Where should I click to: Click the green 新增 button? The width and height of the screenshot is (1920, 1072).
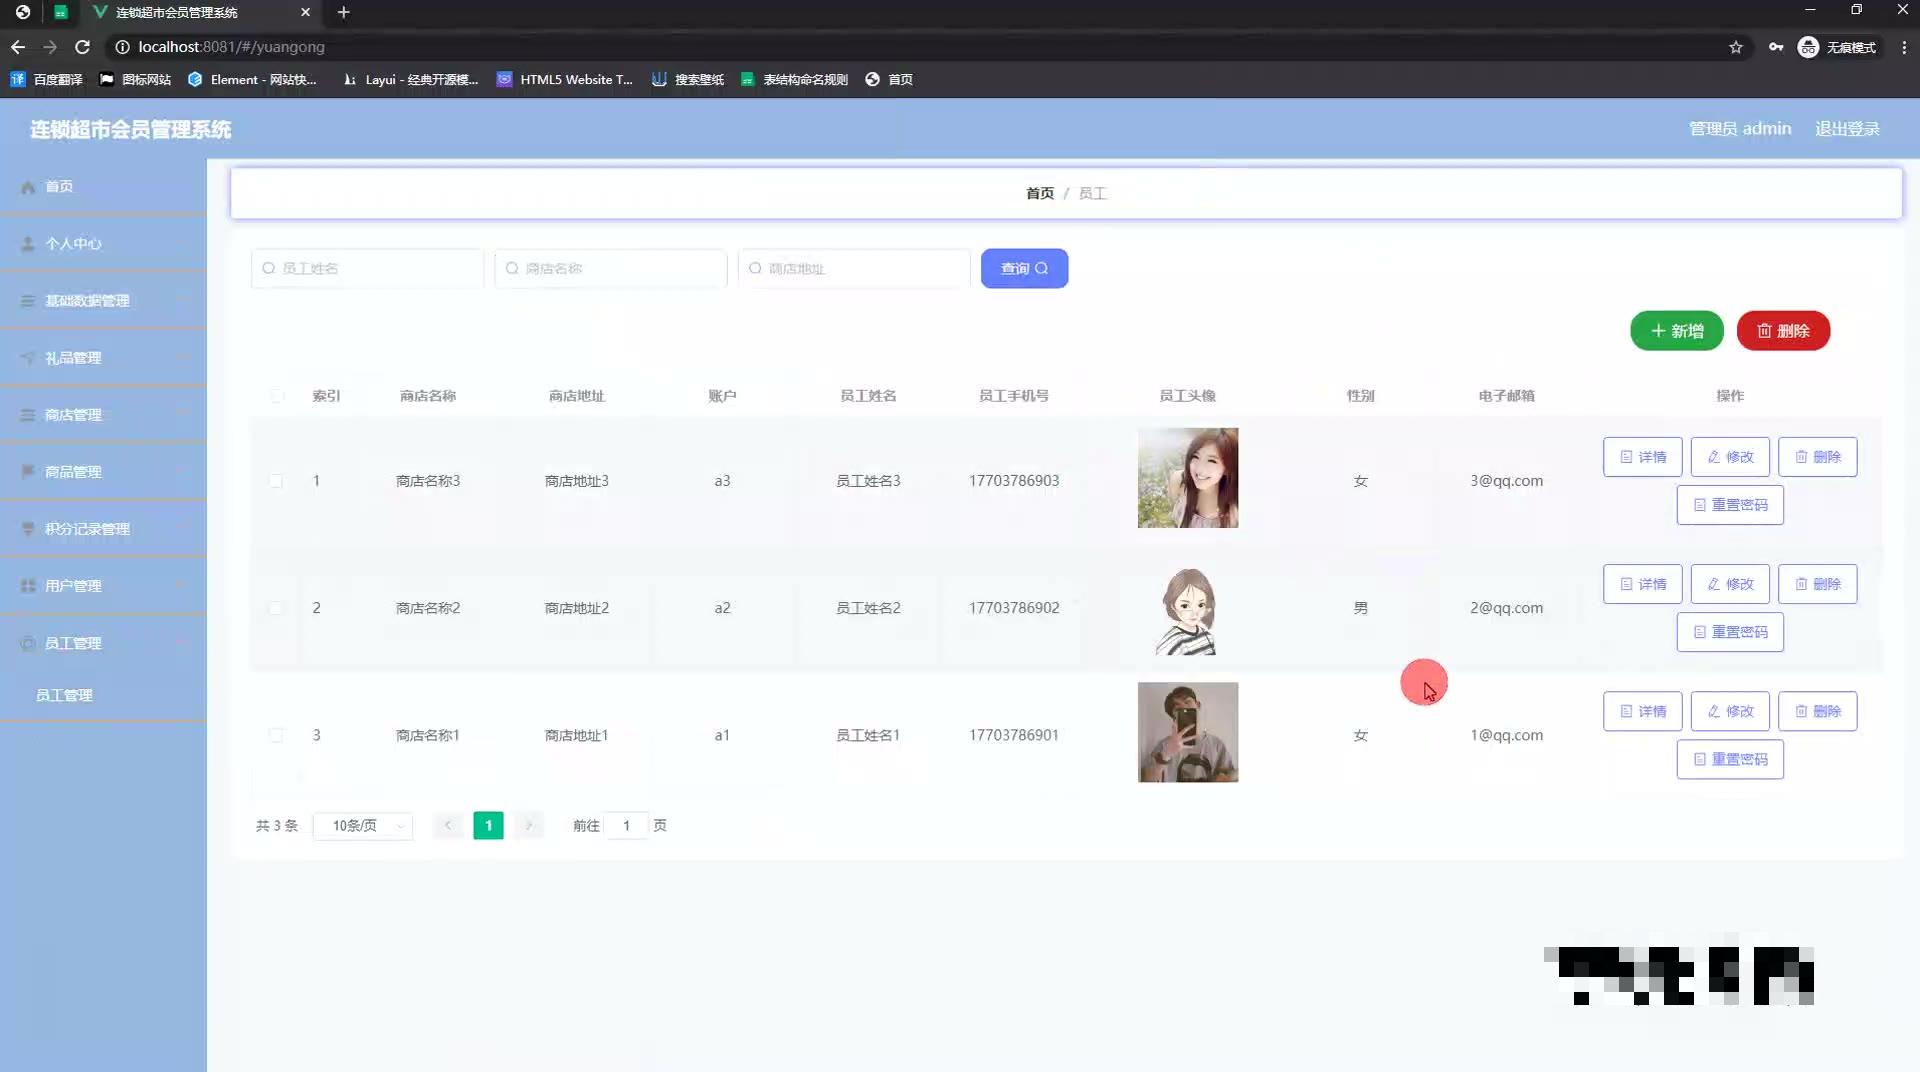pyautogui.click(x=1676, y=331)
